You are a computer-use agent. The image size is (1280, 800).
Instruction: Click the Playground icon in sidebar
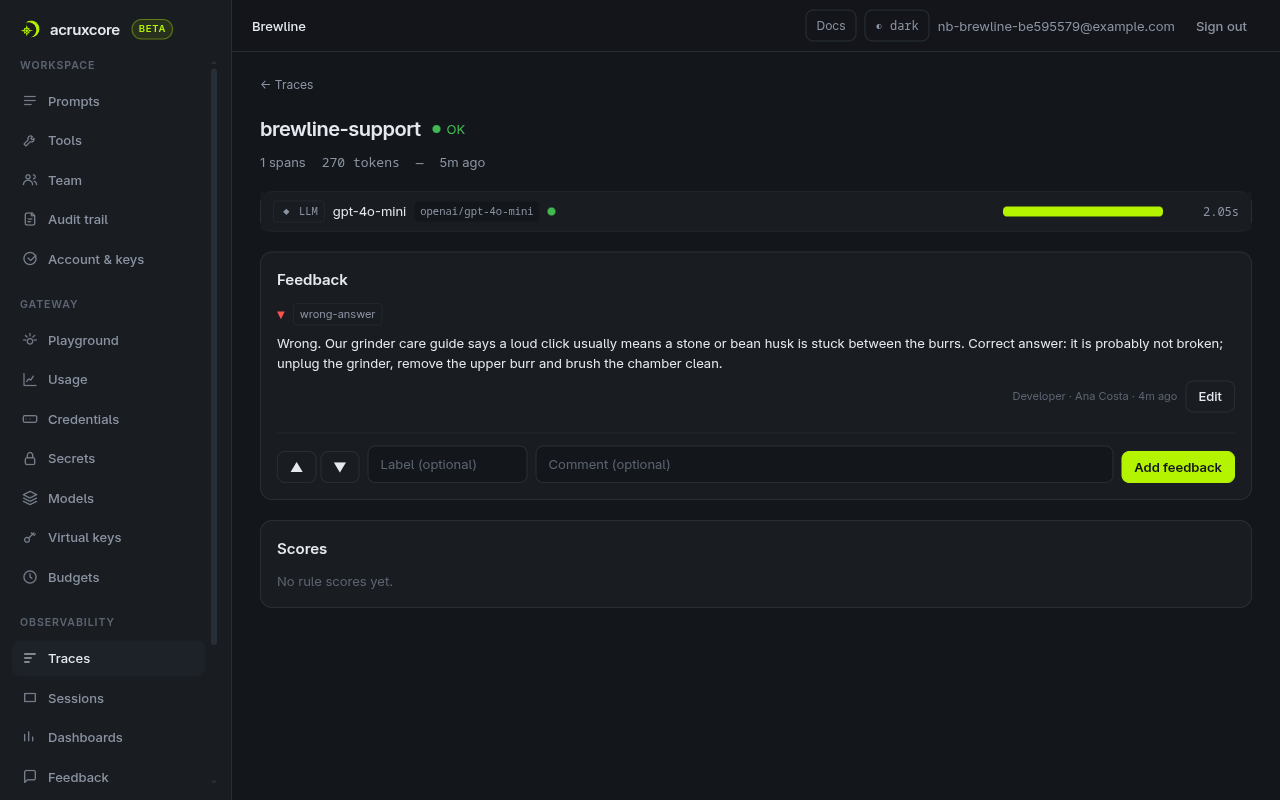pyautogui.click(x=30, y=340)
